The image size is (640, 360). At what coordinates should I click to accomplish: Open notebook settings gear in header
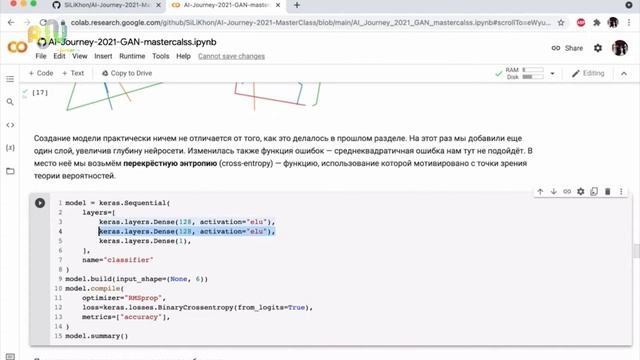[598, 48]
